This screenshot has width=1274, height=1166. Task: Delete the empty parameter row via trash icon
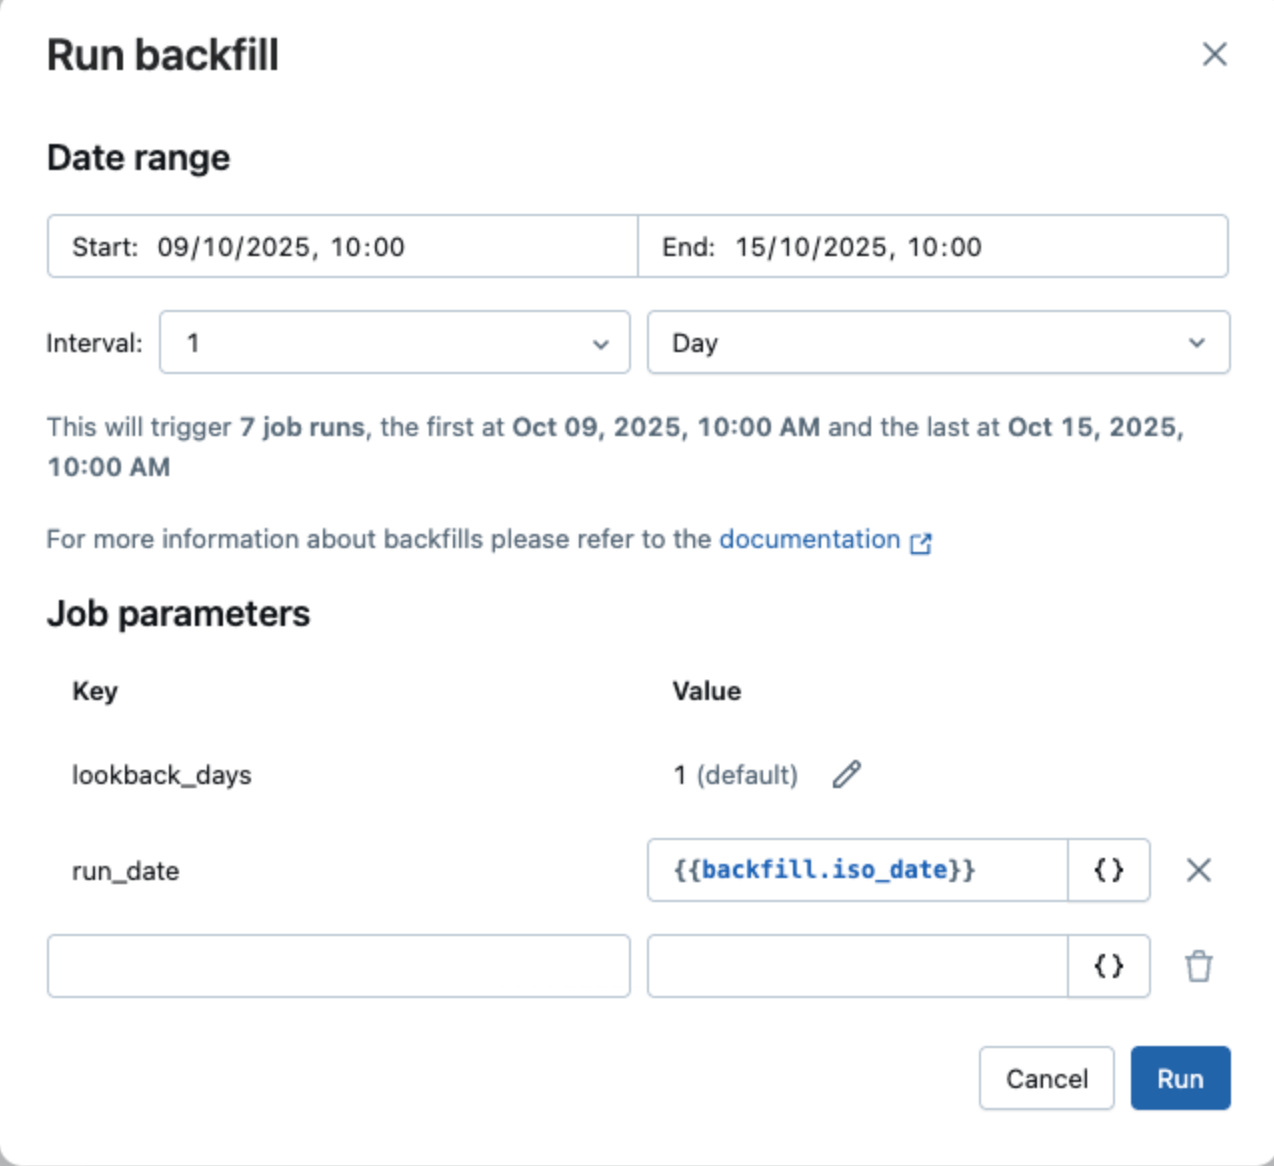(x=1198, y=966)
